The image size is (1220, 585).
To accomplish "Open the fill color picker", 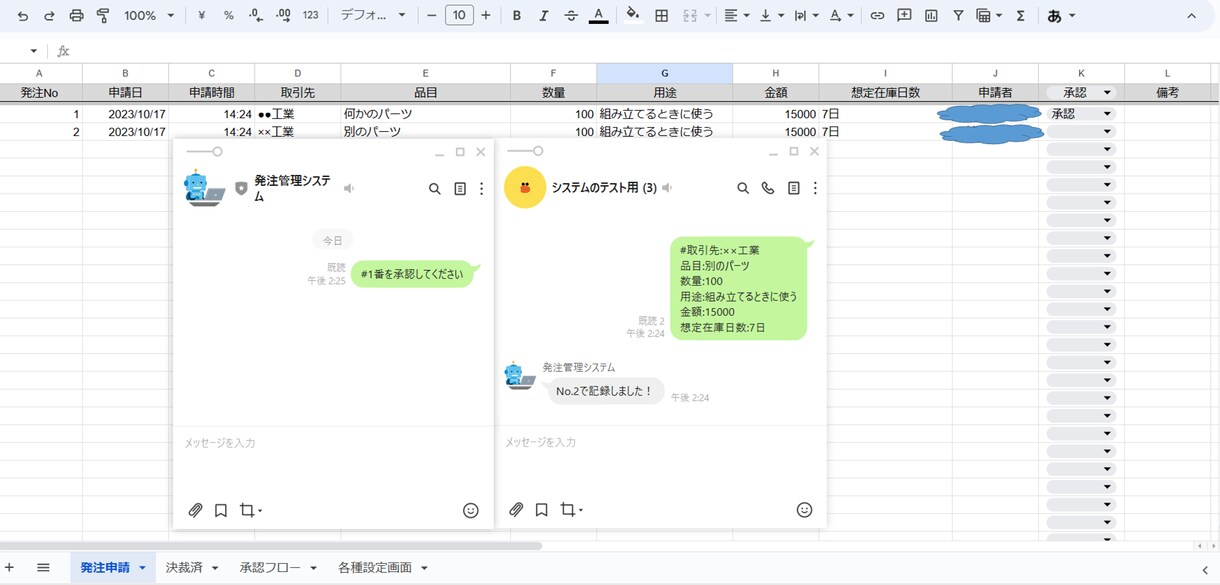I will (x=632, y=16).
